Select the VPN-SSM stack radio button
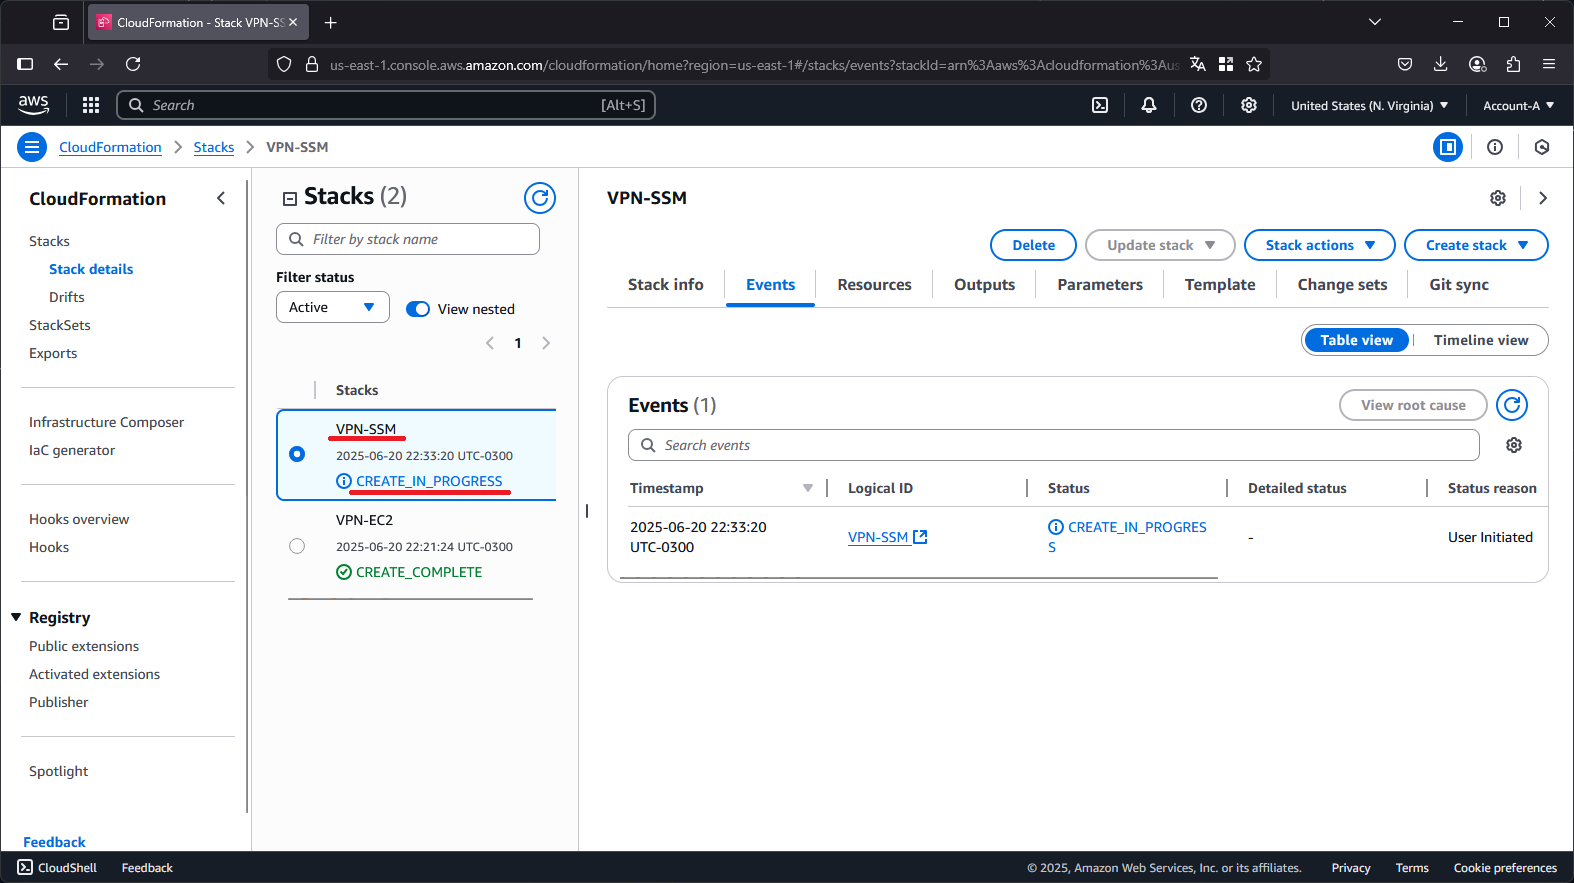This screenshot has height=883, width=1574. coord(297,454)
